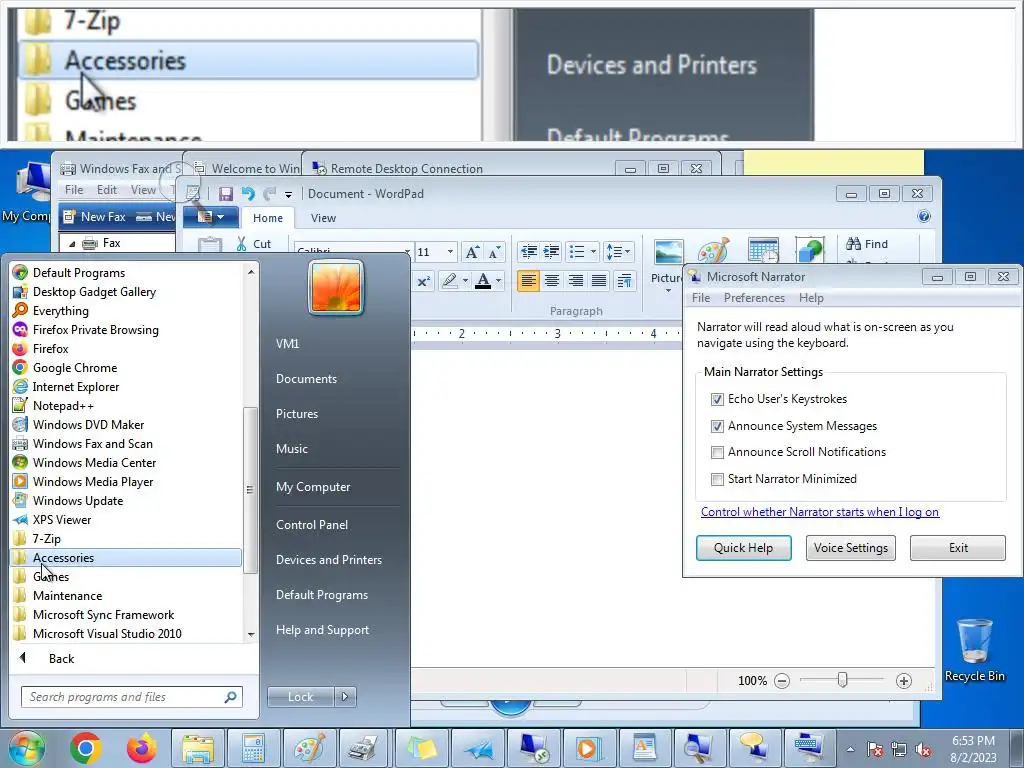This screenshot has width=1024, height=768.
Task: Click the Lock button in Start menu
Action: 300,697
